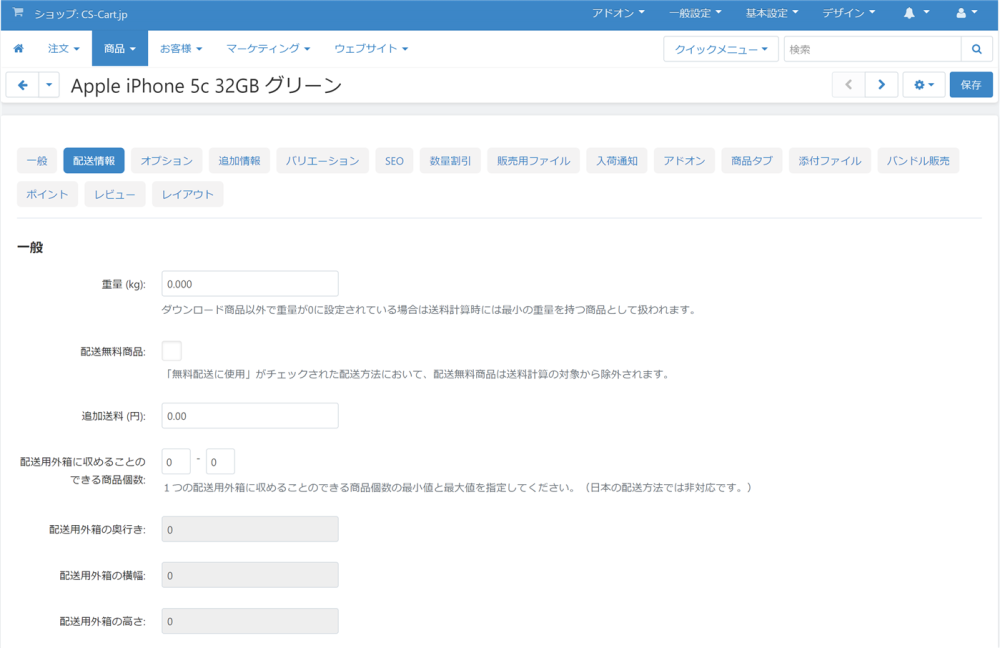Open the 追加情報 tab

tap(239, 161)
